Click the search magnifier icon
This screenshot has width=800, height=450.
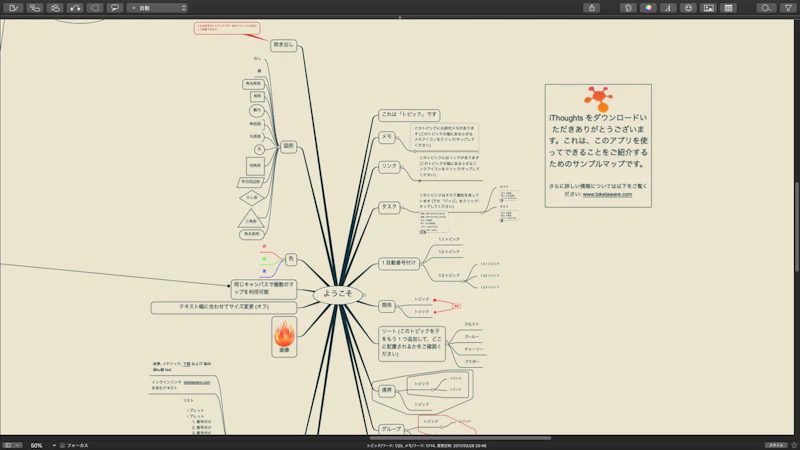click(766, 7)
